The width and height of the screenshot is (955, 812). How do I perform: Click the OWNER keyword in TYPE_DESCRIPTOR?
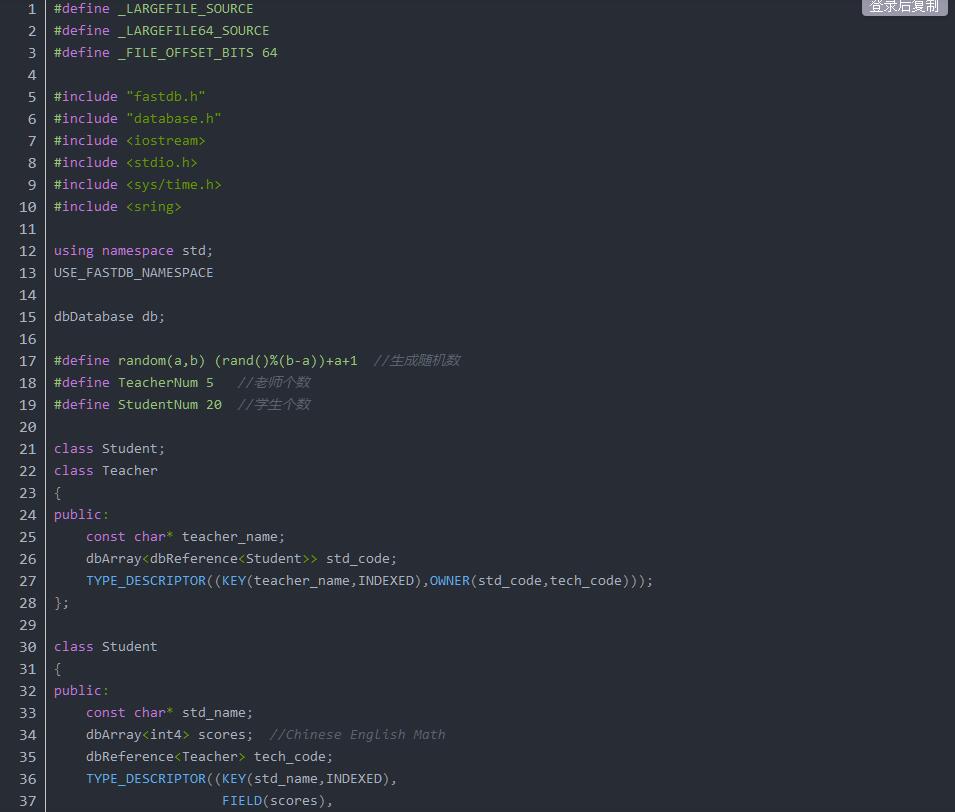(x=449, y=581)
